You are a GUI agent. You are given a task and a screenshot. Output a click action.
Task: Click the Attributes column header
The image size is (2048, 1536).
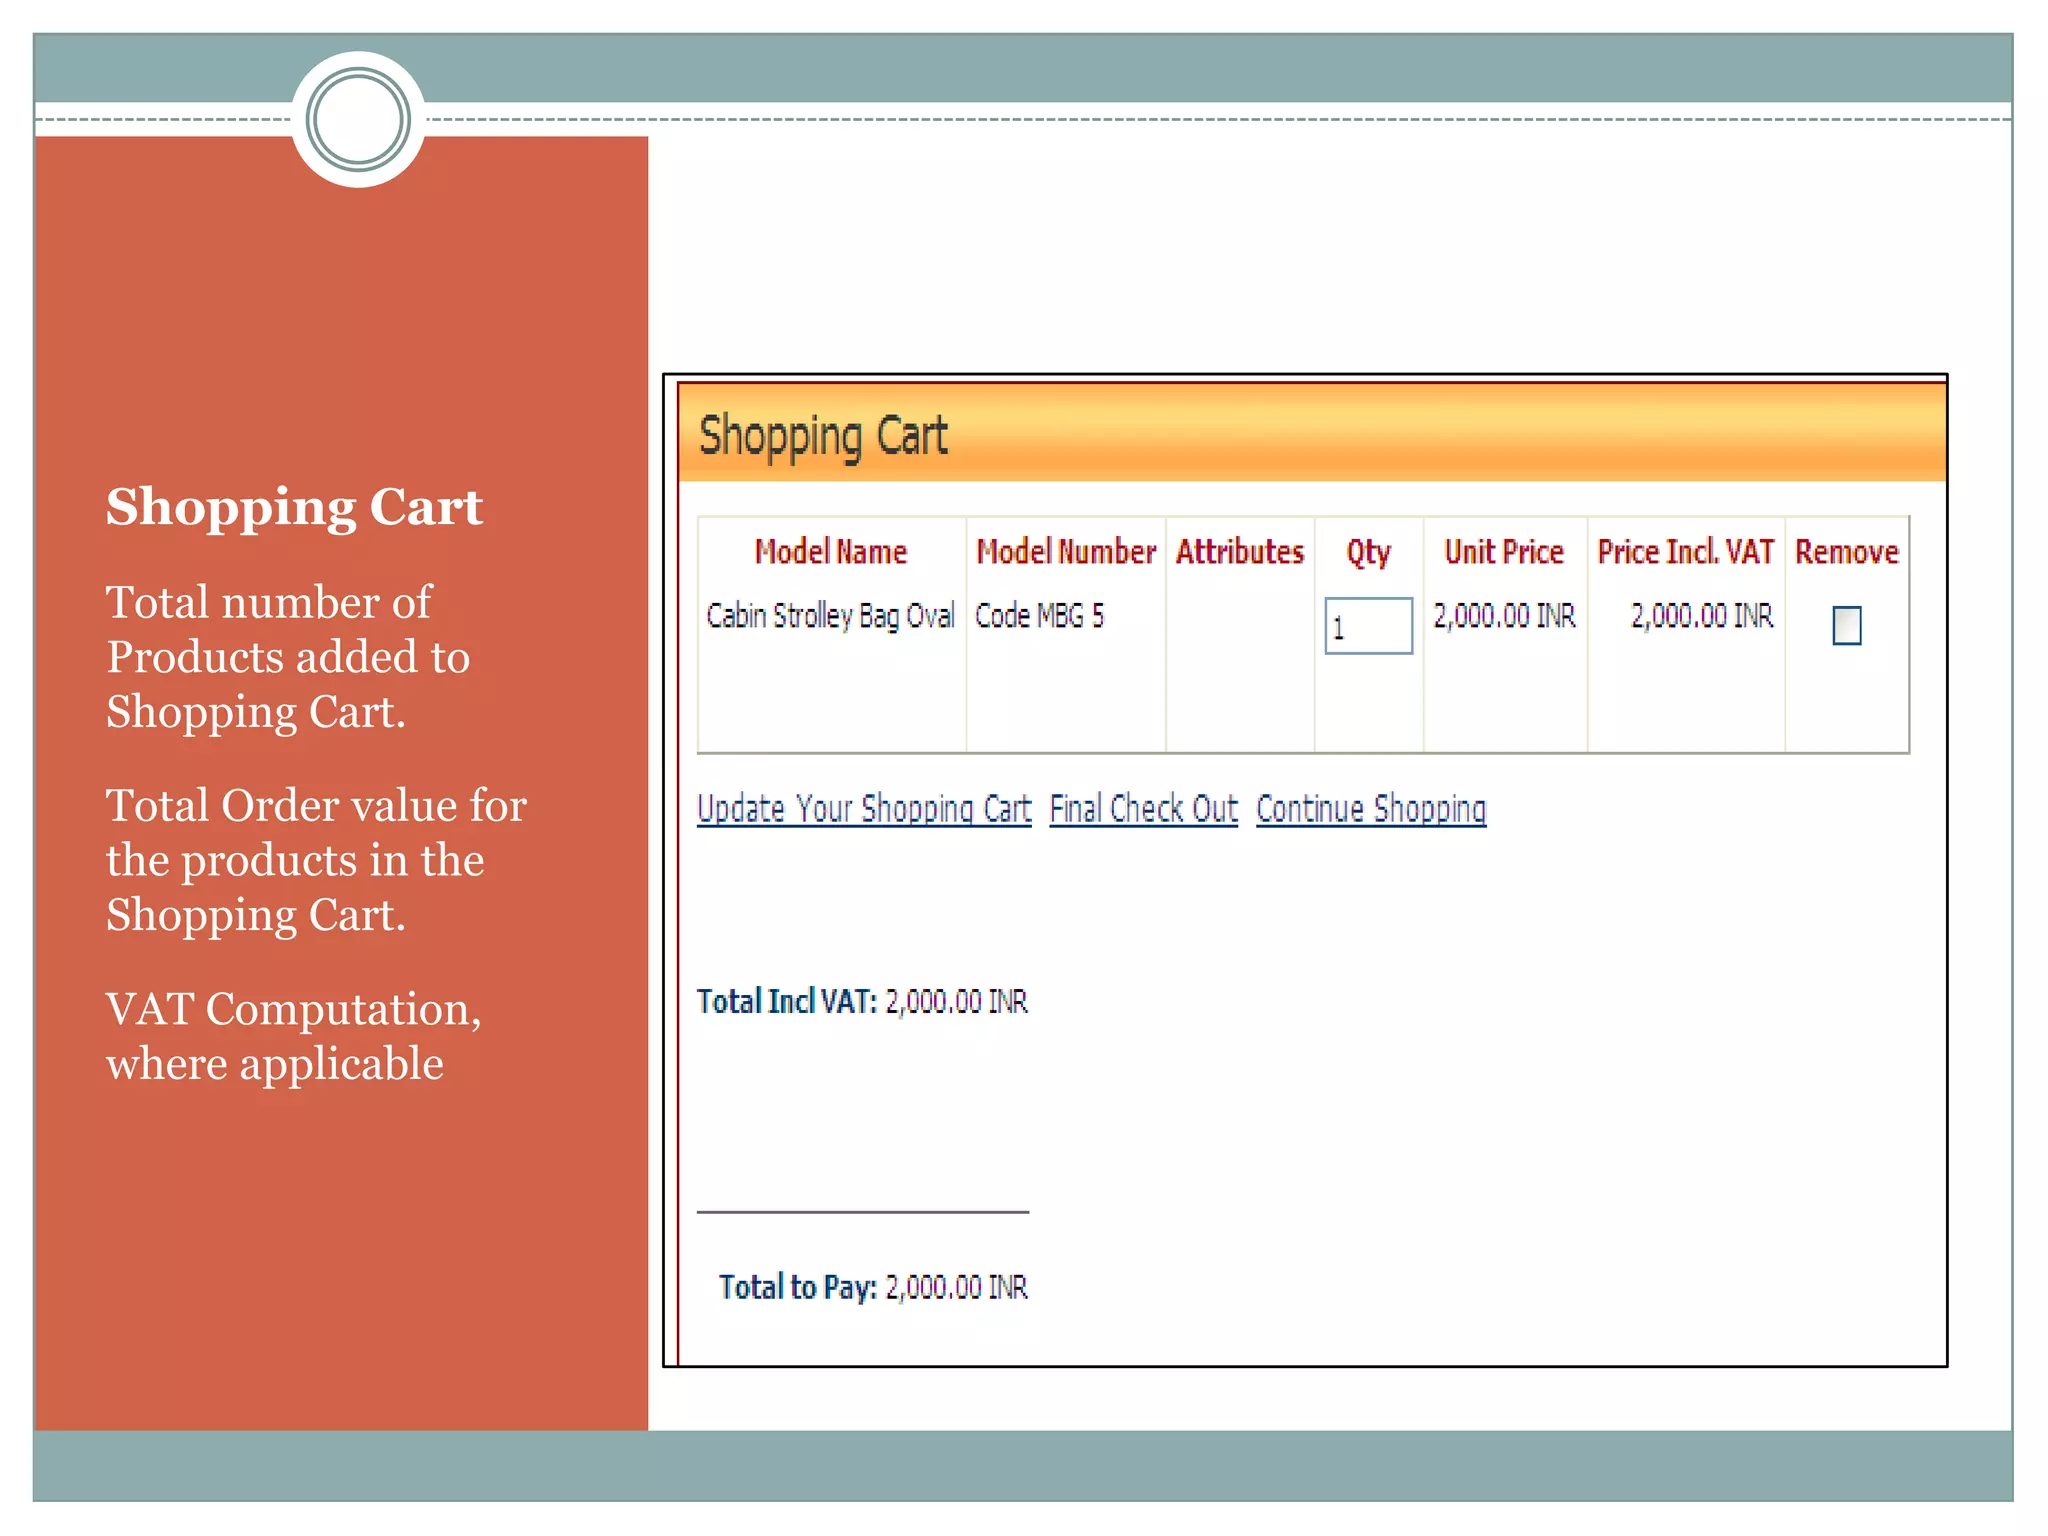[x=1240, y=552]
